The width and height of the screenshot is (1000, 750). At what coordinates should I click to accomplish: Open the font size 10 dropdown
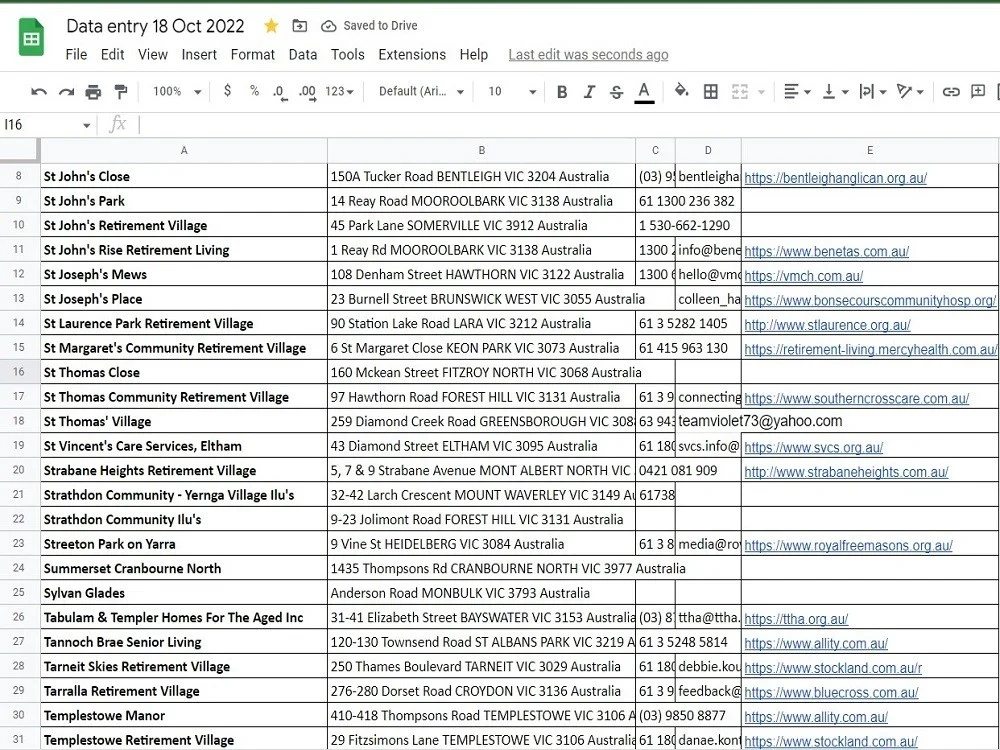(512, 92)
